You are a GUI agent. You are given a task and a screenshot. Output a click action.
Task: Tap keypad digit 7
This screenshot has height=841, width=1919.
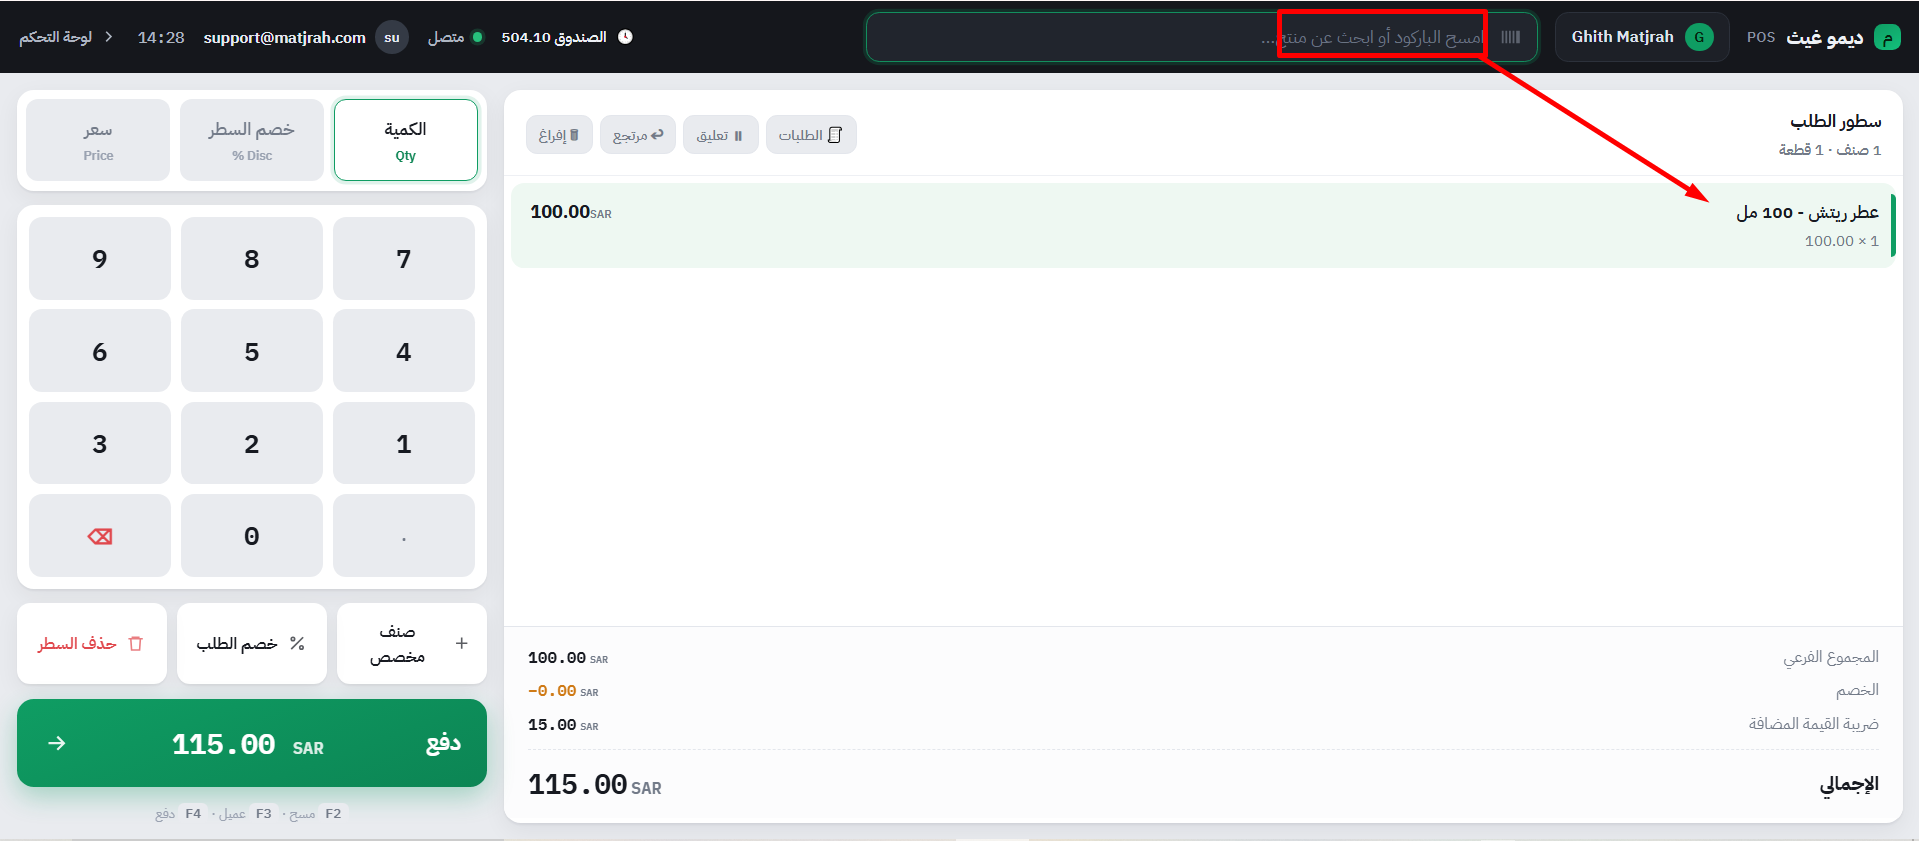(x=404, y=259)
